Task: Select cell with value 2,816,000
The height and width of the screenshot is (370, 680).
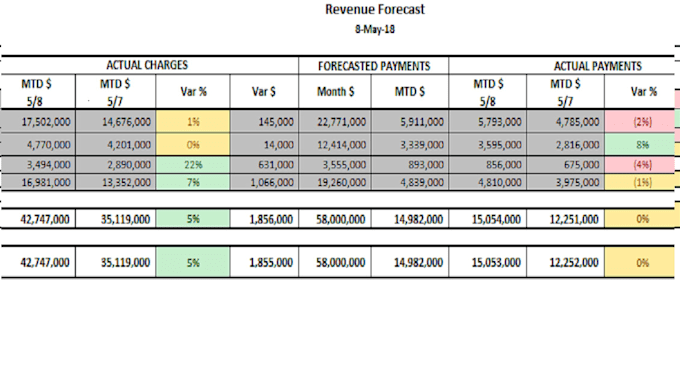Action: [566, 144]
